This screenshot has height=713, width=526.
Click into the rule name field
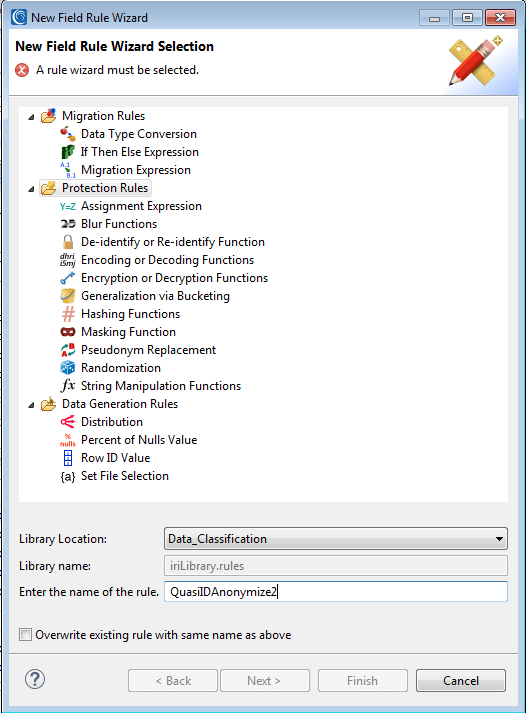pos(336,592)
